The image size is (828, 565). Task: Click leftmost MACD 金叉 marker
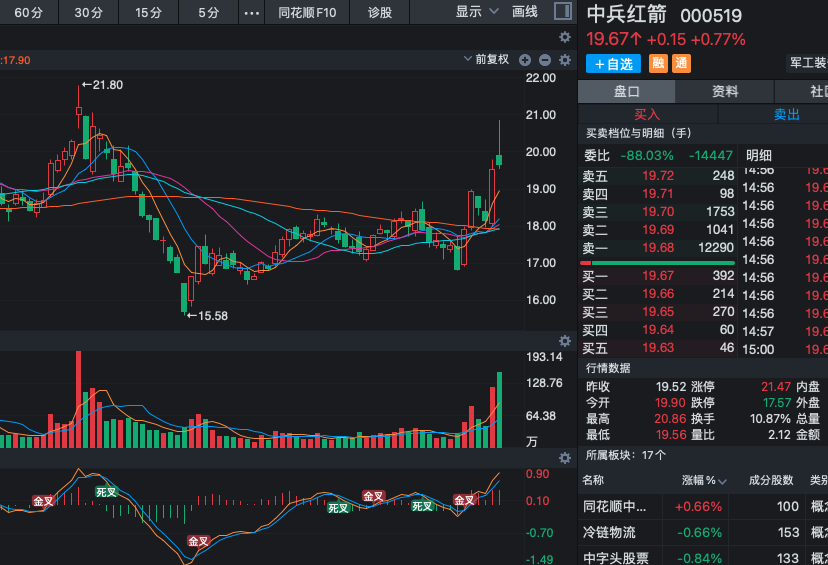[43, 501]
